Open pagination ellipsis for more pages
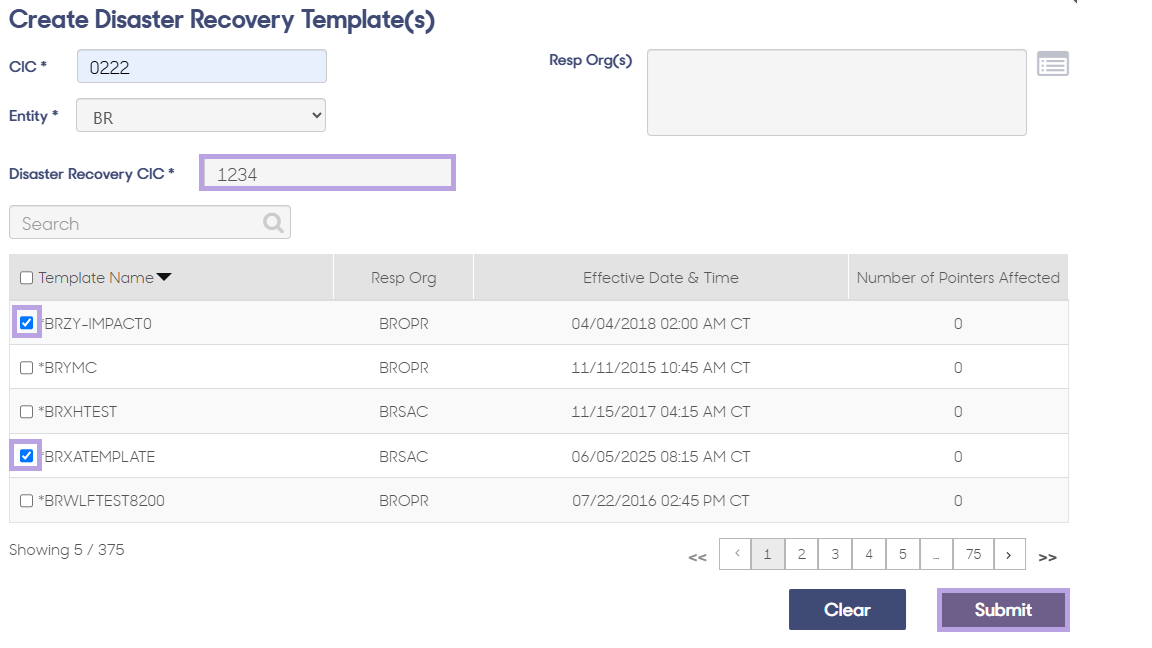The height and width of the screenshot is (648, 1152). click(x=936, y=554)
